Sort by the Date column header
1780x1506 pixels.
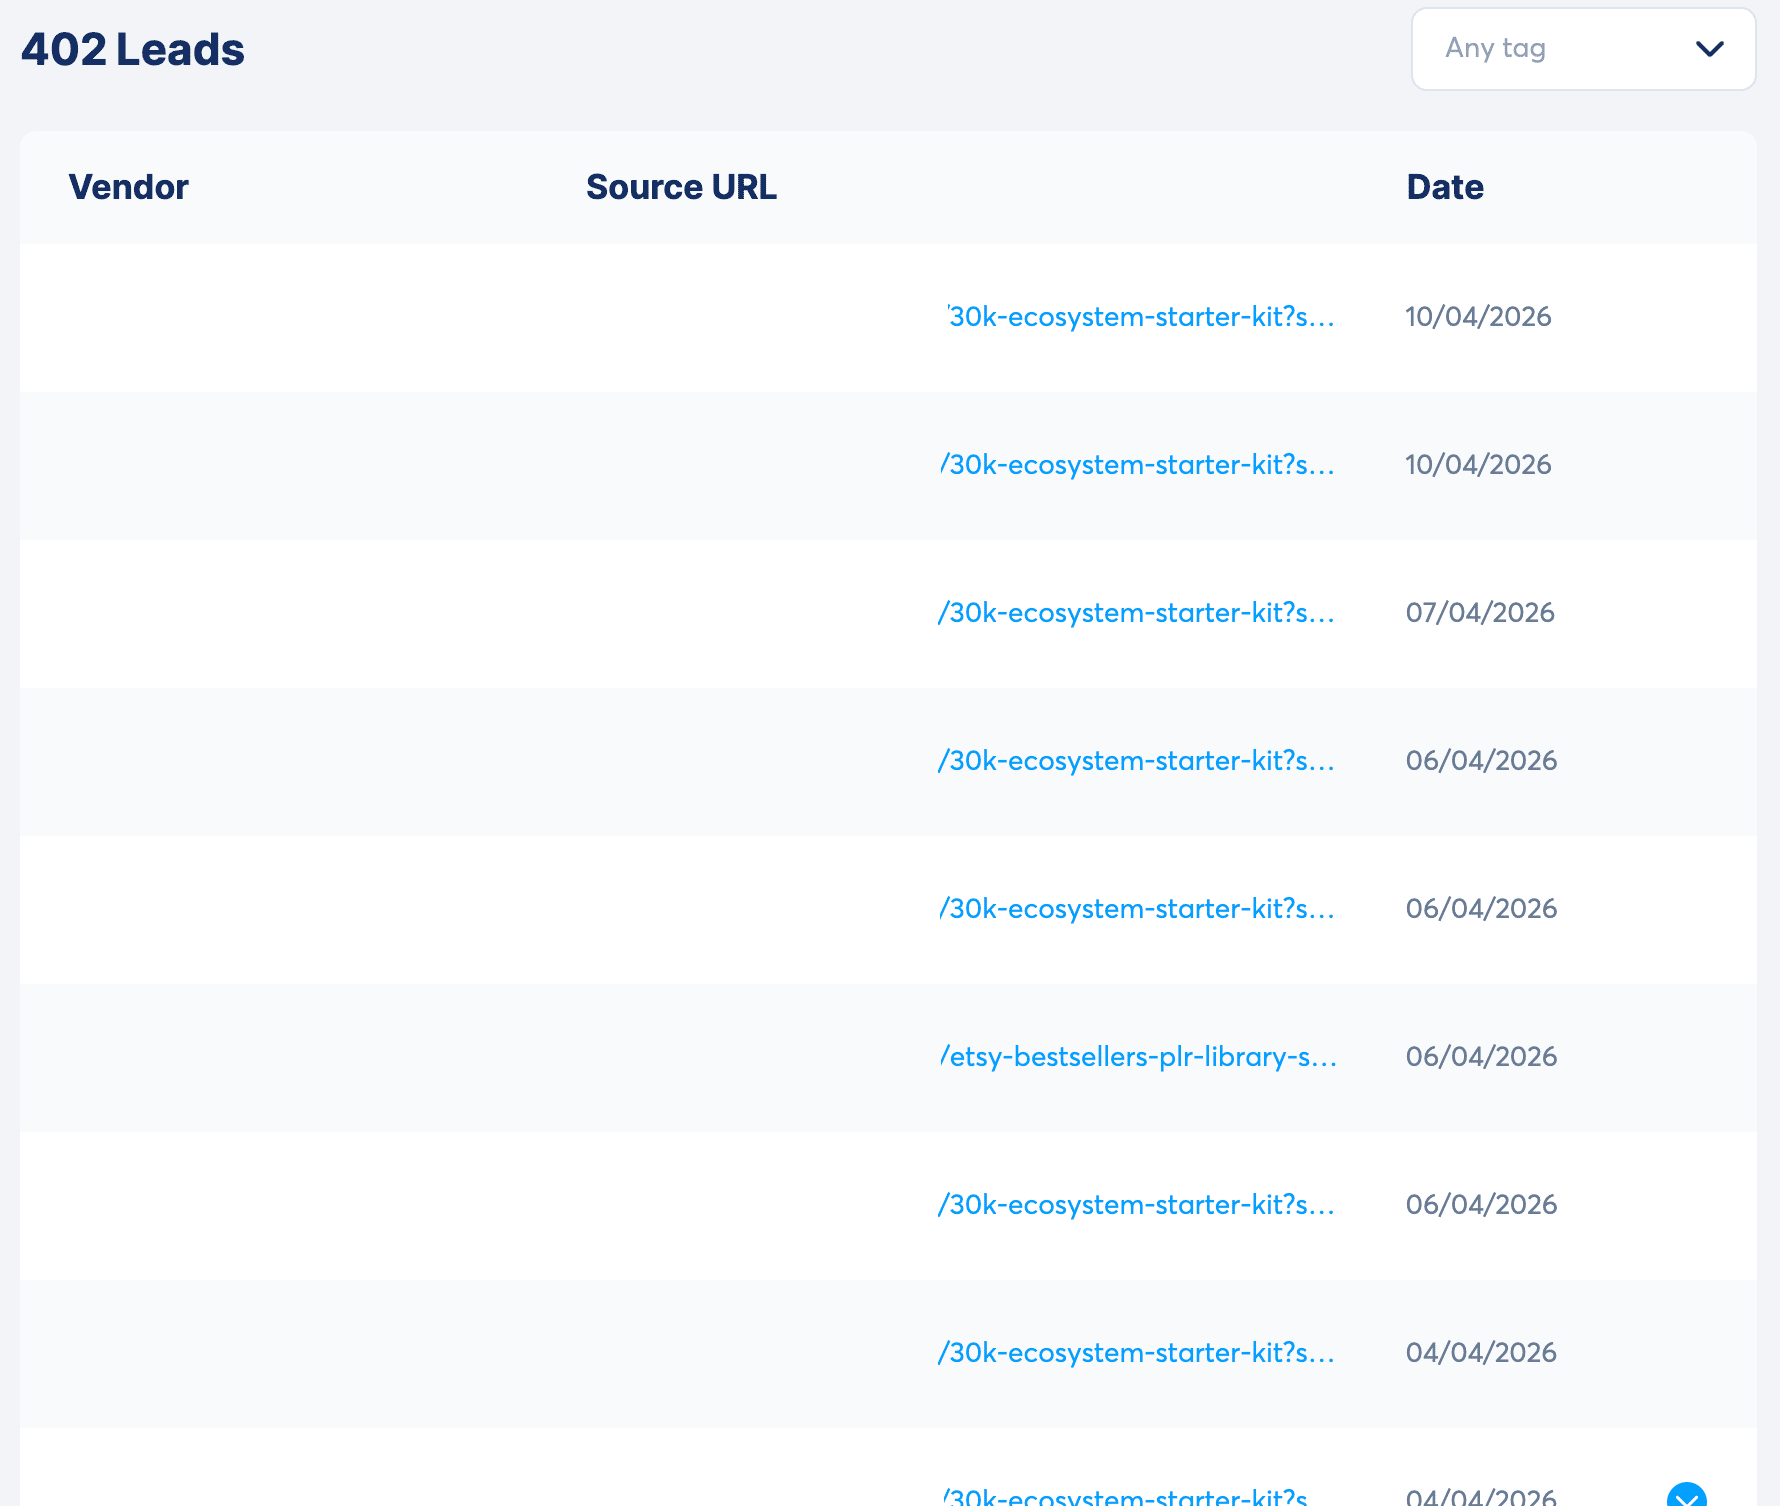1444,187
